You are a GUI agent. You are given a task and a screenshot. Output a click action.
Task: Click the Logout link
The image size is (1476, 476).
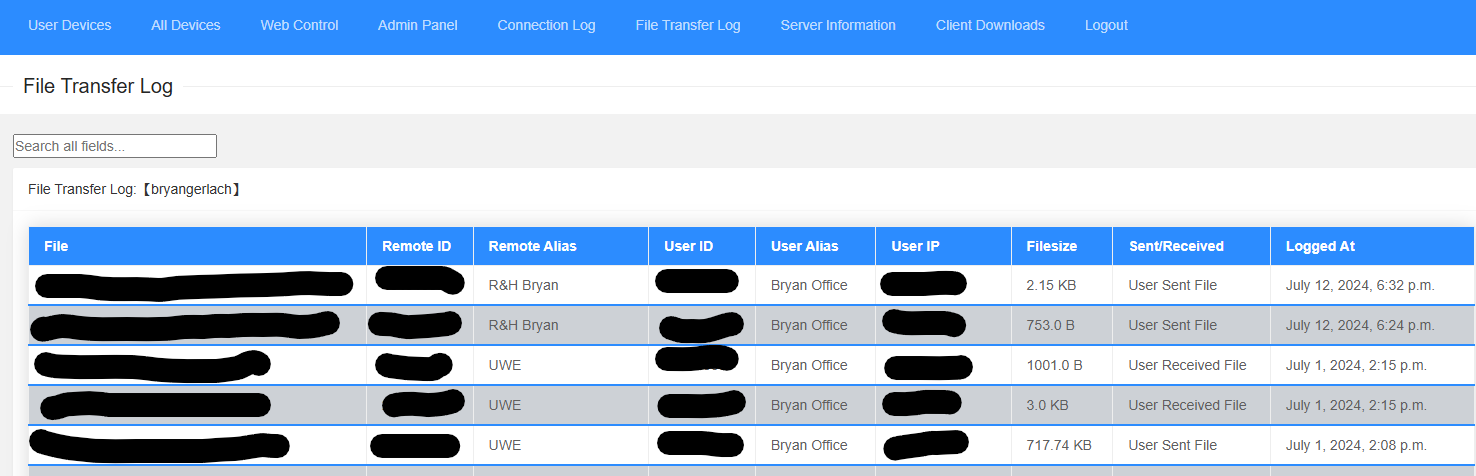tap(1106, 25)
